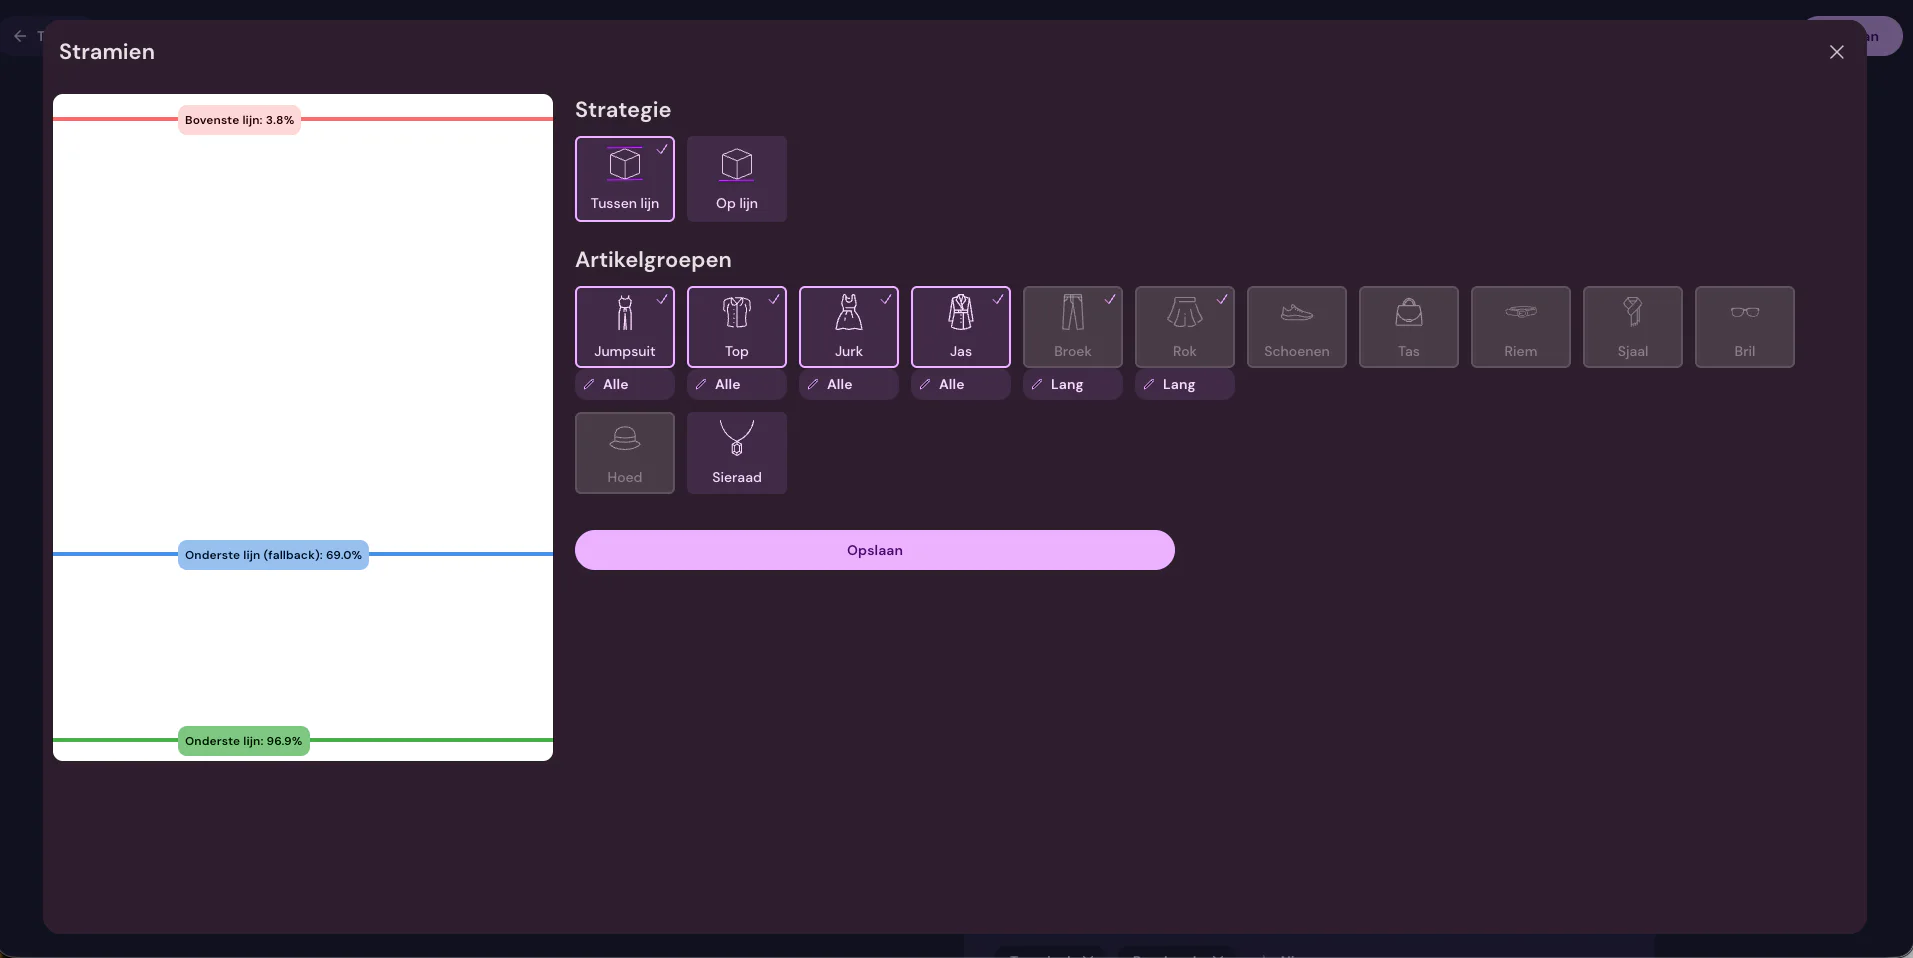Toggle the Top article group
The height and width of the screenshot is (958, 1913).
[737, 327]
